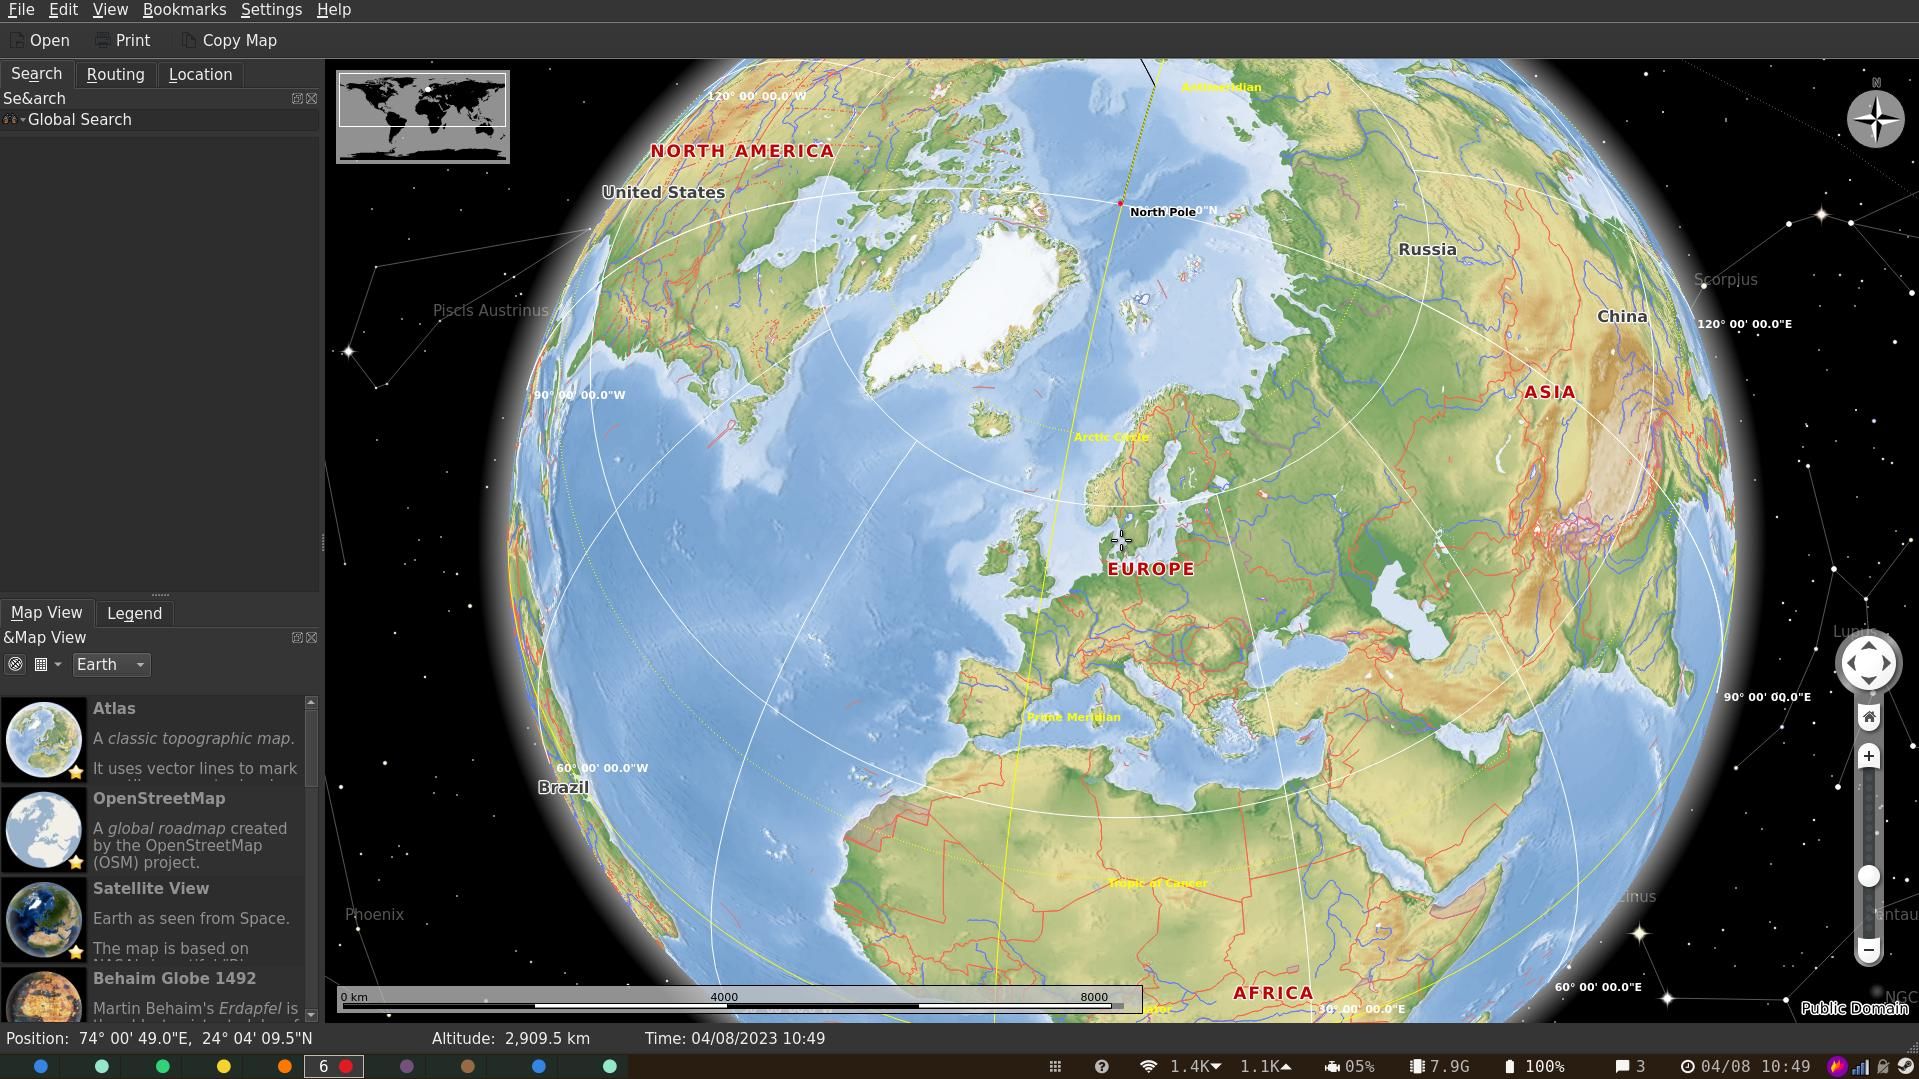Open the projection selector dropdown arrow
This screenshot has width=1919, height=1079.
57,664
